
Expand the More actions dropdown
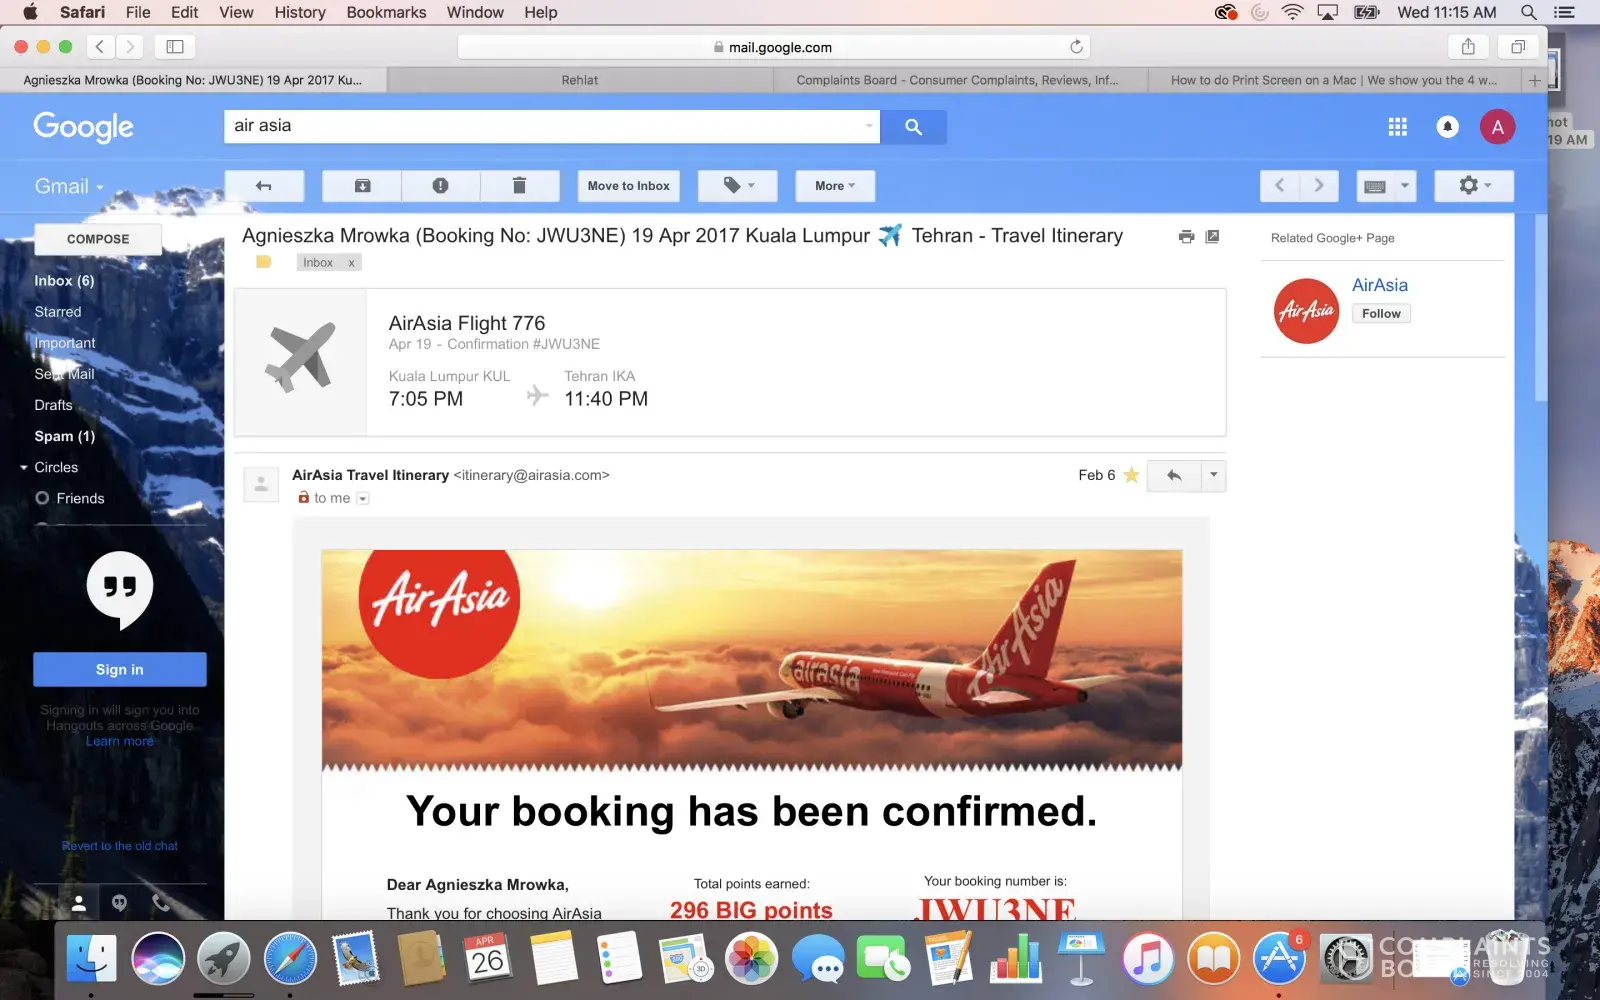click(835, 186)
